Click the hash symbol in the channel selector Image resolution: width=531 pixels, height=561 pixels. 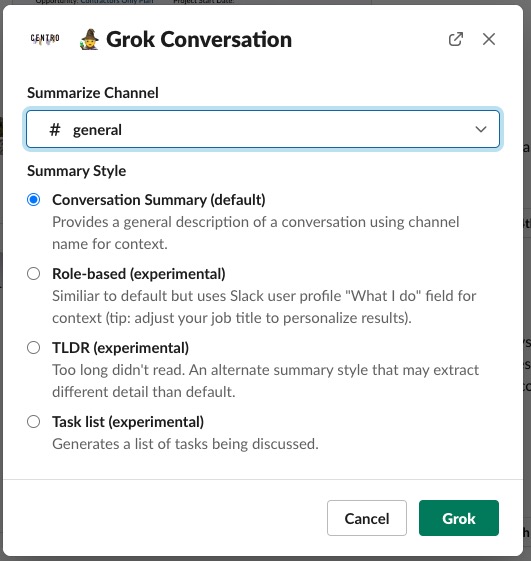[55, 130]
